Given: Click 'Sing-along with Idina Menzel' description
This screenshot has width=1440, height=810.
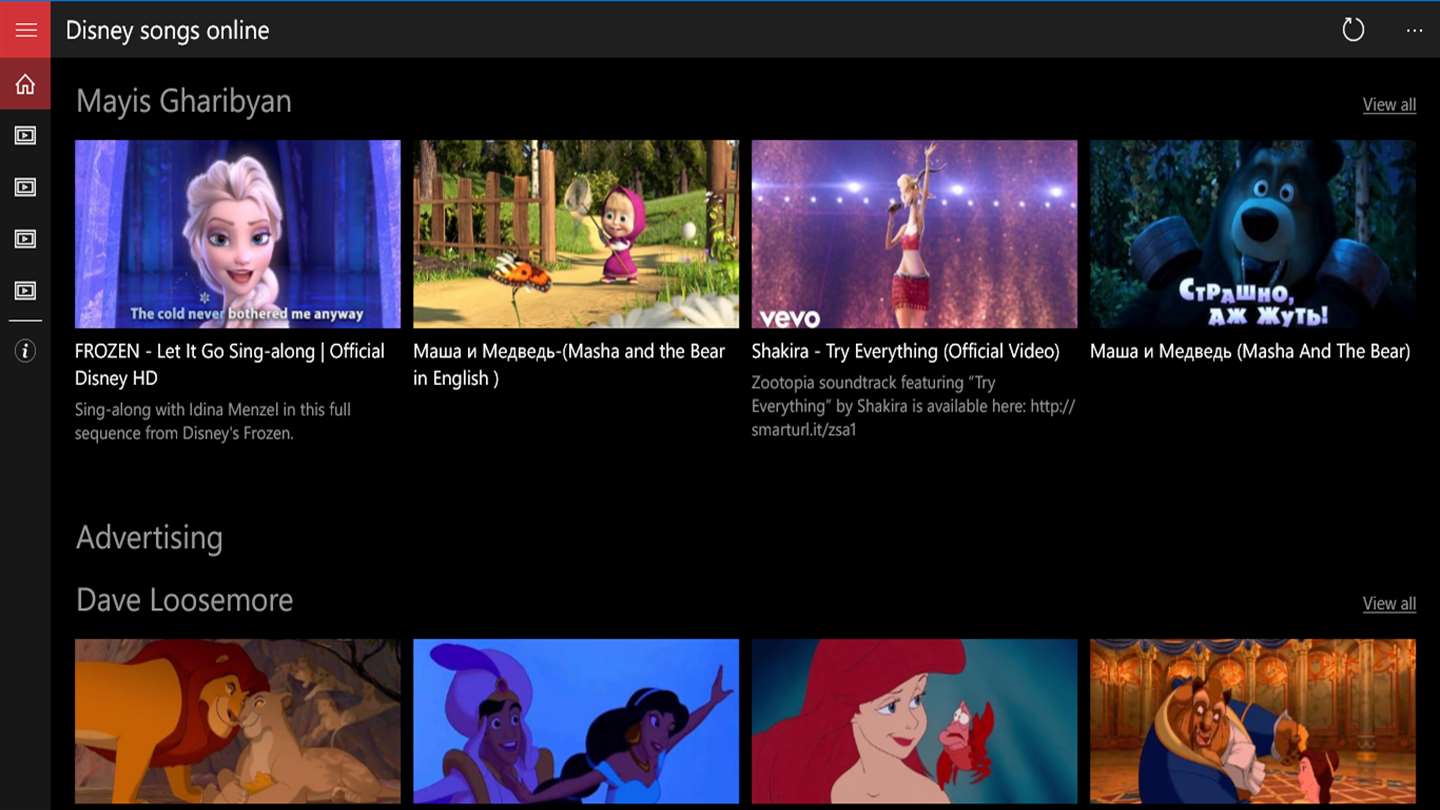Looking at the screenshot, I should [x=213, y=421].
